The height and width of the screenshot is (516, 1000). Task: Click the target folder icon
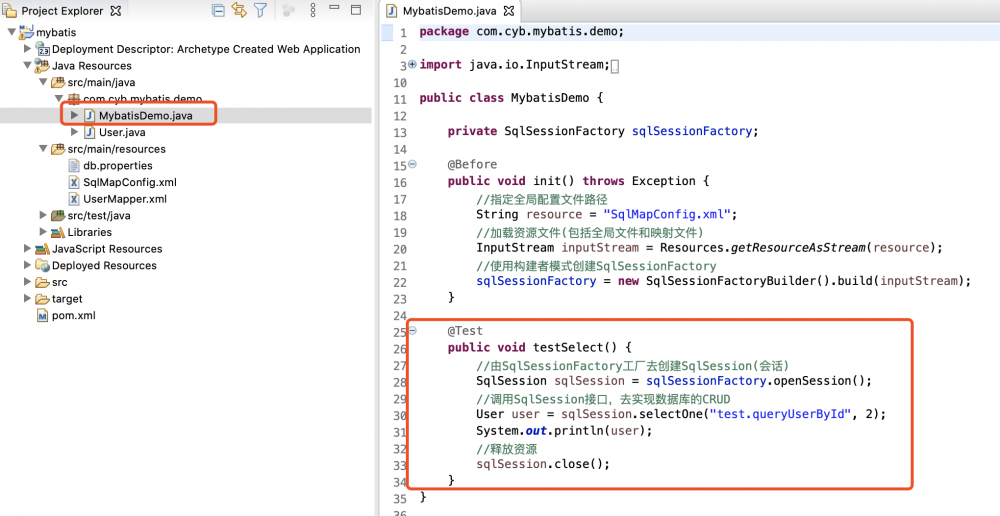(x=42, y=299)
